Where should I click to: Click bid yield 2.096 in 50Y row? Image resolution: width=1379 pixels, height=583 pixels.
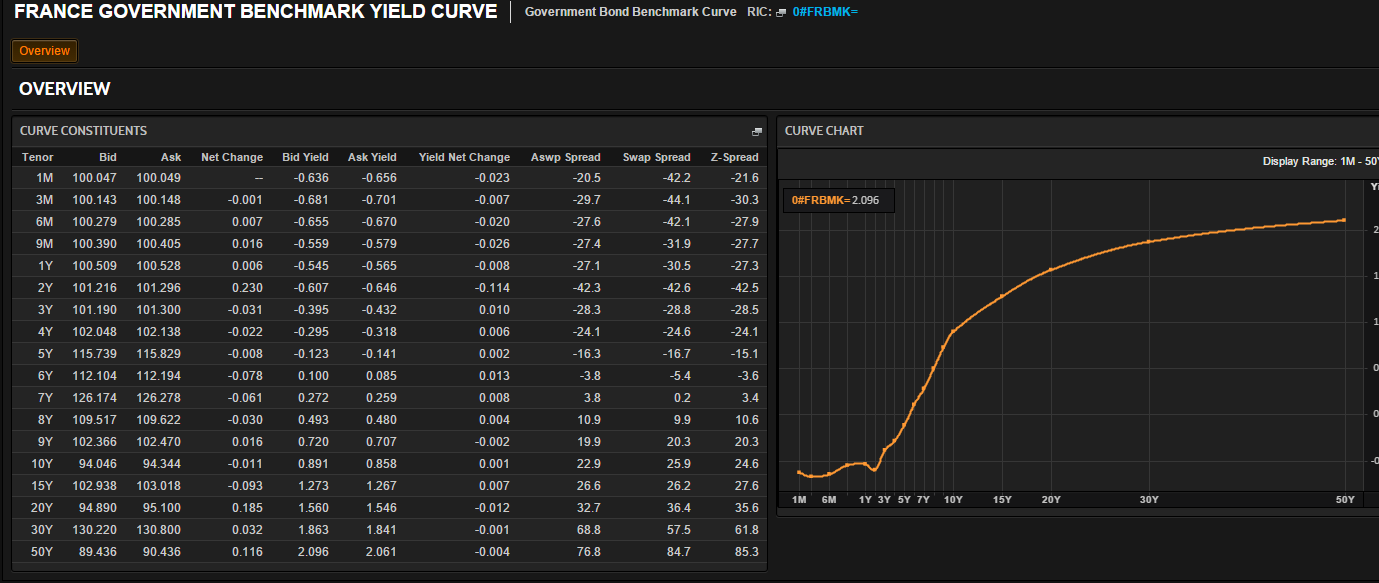(313, 552)
